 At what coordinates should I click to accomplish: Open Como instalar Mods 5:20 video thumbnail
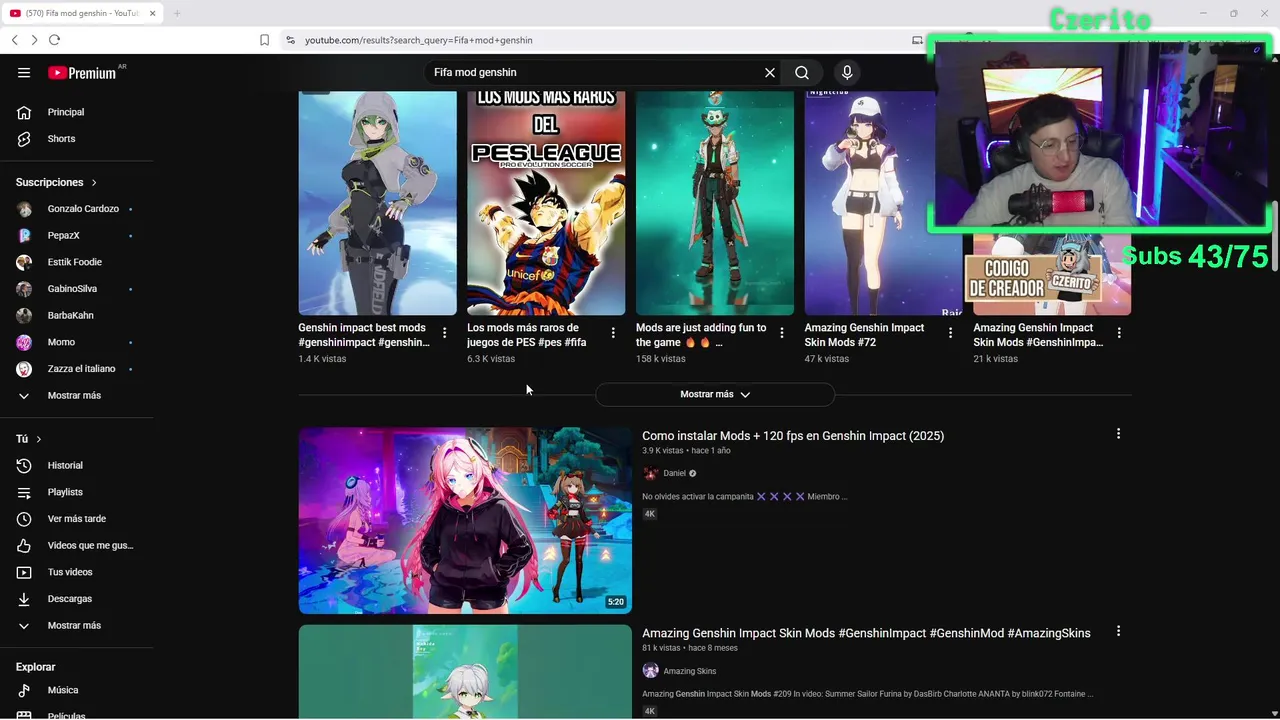(x=465, y=521)
